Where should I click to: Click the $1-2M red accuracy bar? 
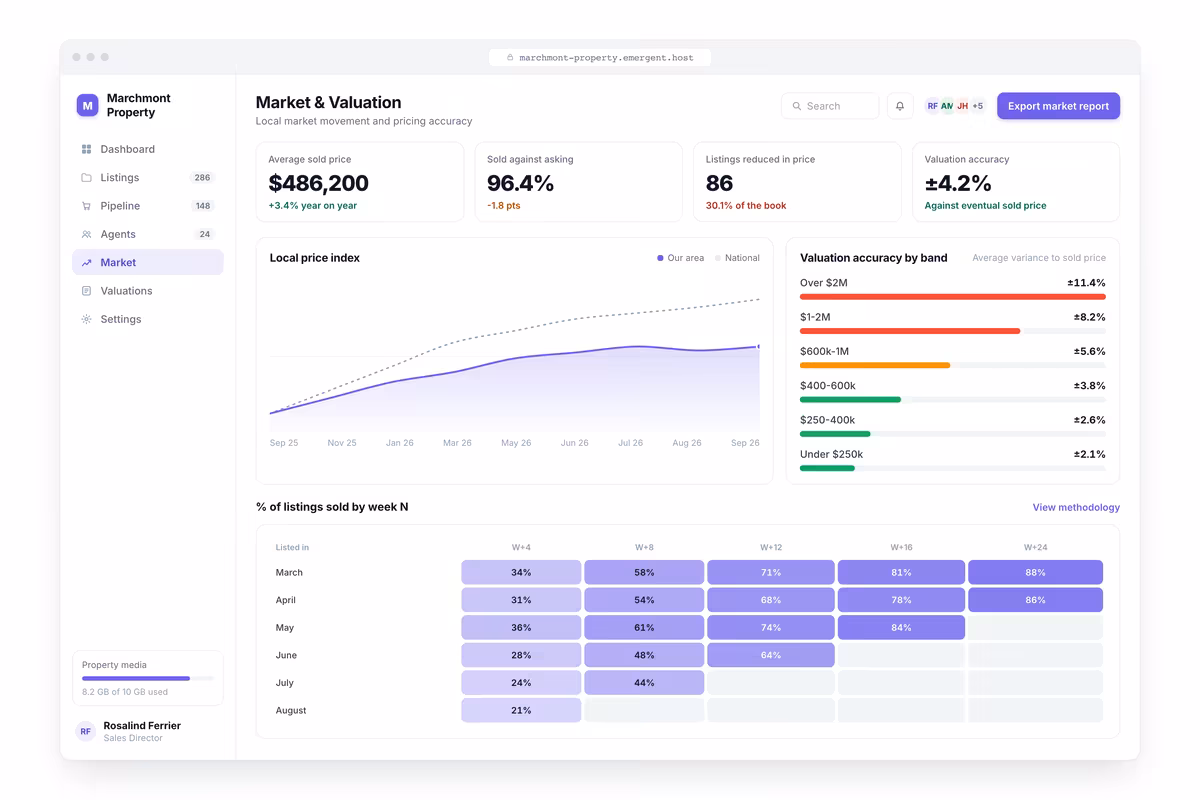910,331
